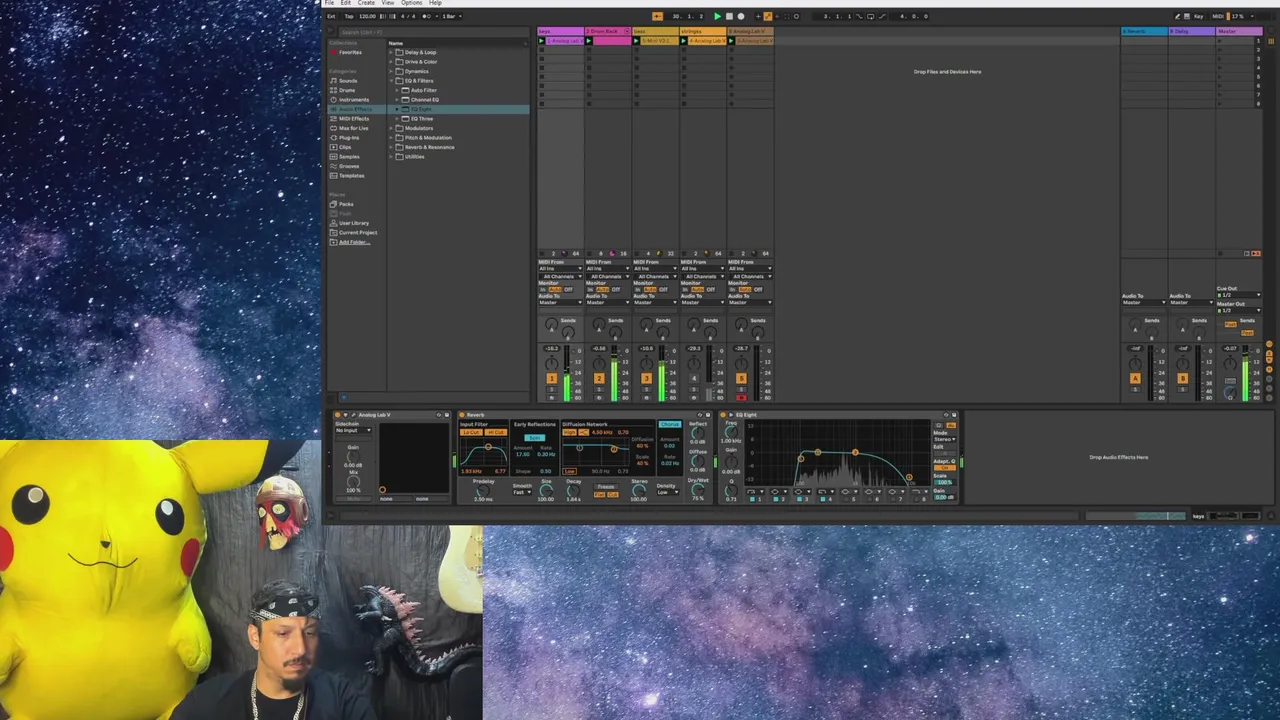
Task: Select Plug-Ins category in browser
Action: click(x=349, y=138)
